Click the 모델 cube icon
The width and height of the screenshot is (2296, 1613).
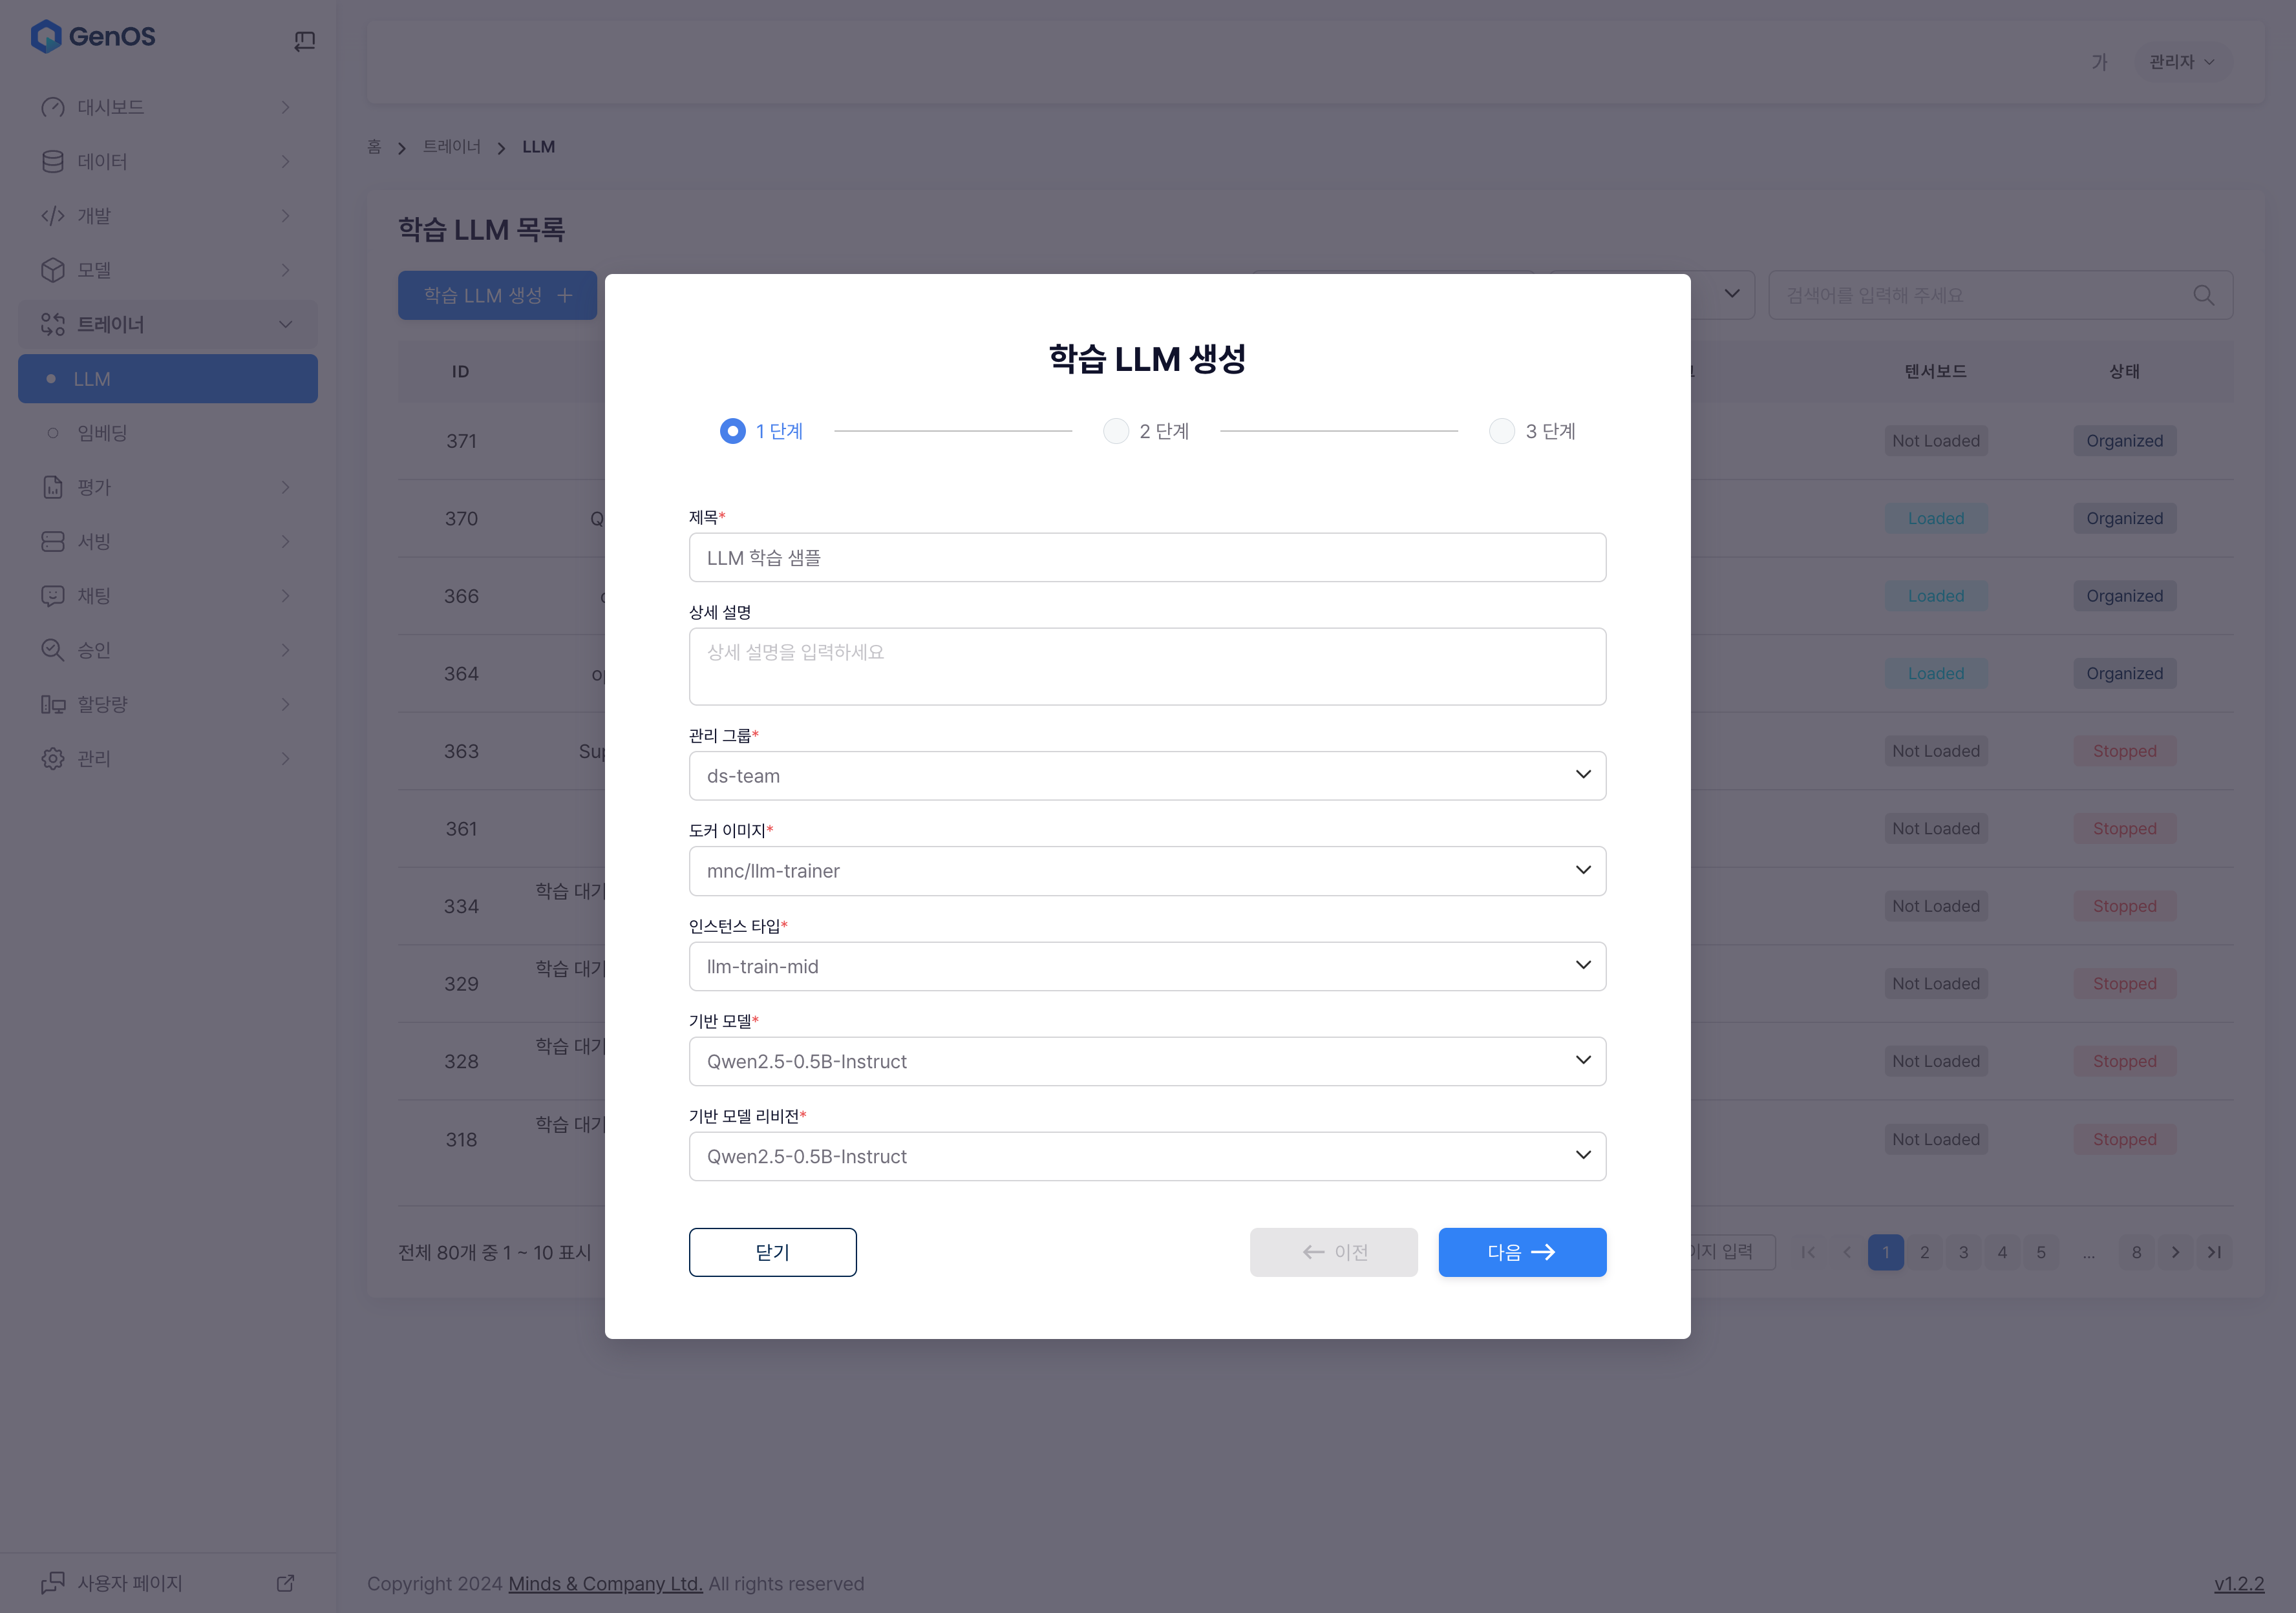point(52,270)
